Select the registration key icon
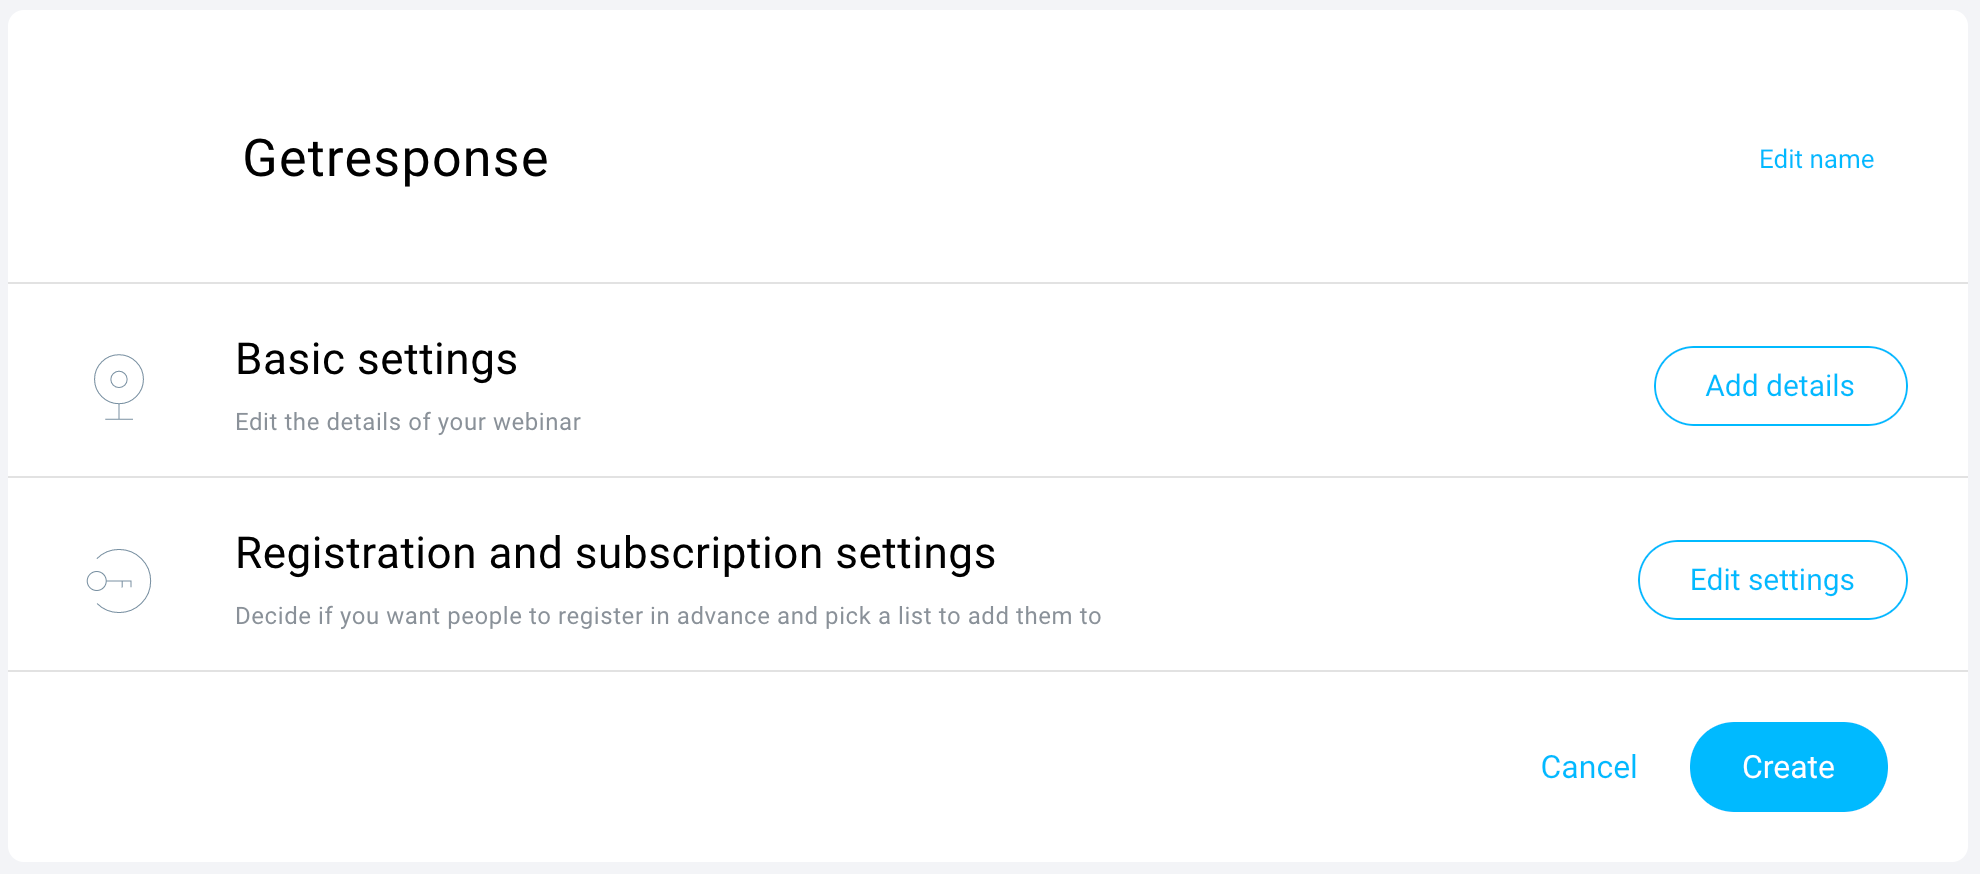 [x=118, y=581]
